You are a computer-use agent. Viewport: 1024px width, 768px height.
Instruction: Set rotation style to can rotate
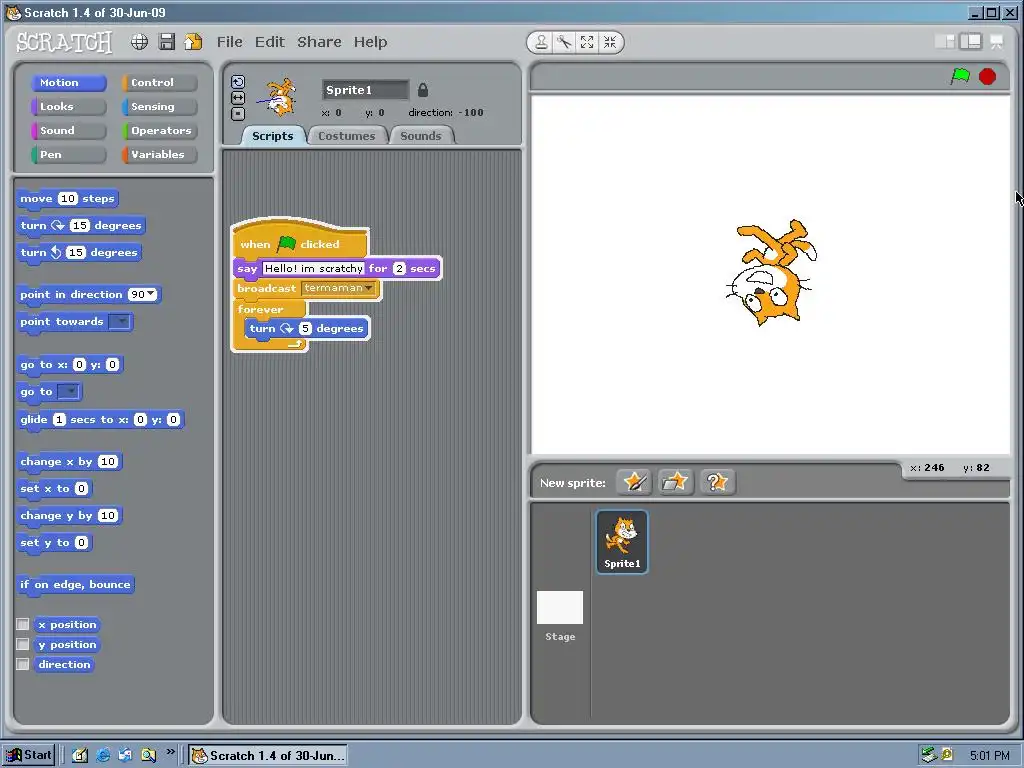tap(238, 82)
